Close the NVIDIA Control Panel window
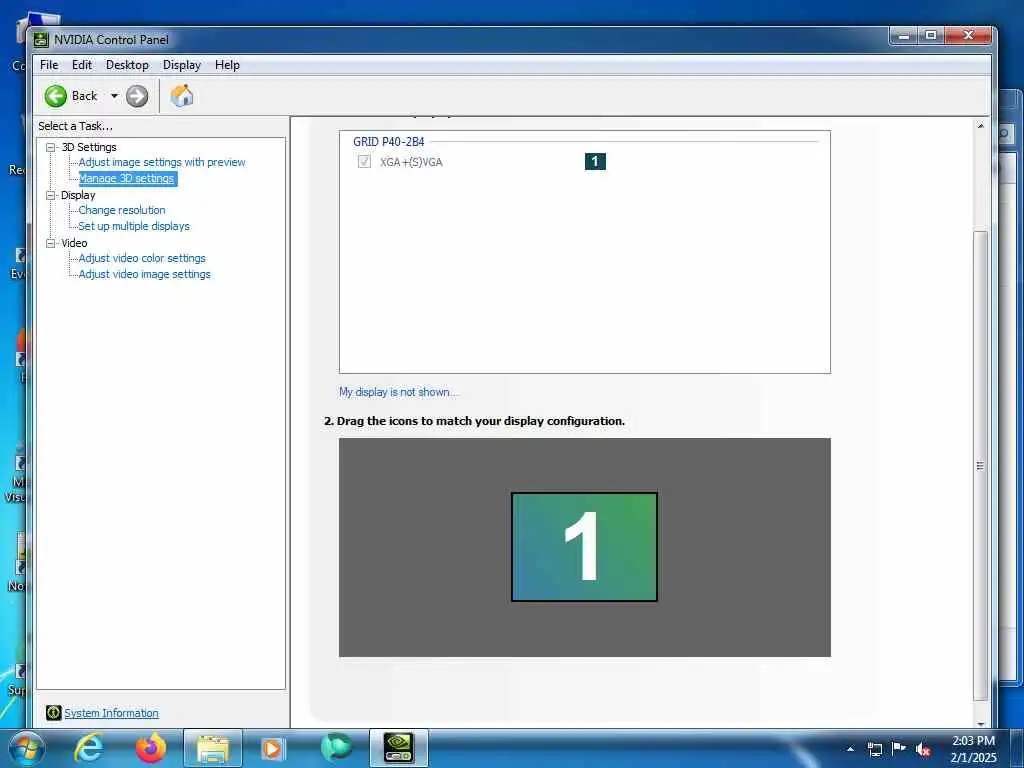The height and width of the screenshot is (768, 1024). [x=968, y=35]
